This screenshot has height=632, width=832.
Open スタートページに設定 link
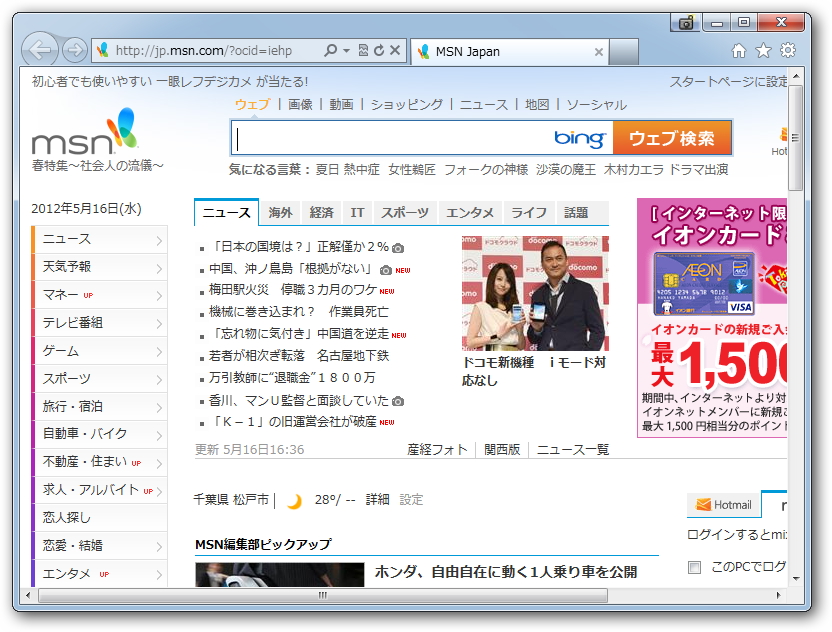pyautogui.click(x=728, y=82)
